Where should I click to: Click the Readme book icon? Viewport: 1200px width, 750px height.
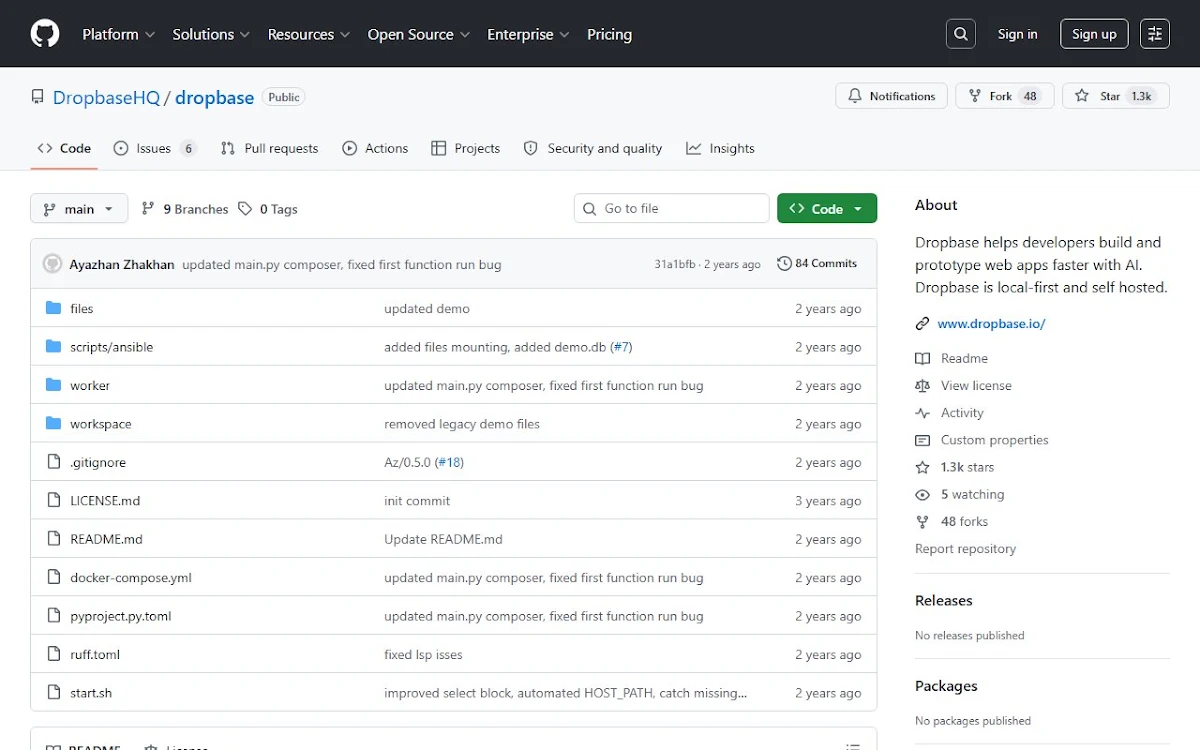pyautogui.click(x=923, y=358)
